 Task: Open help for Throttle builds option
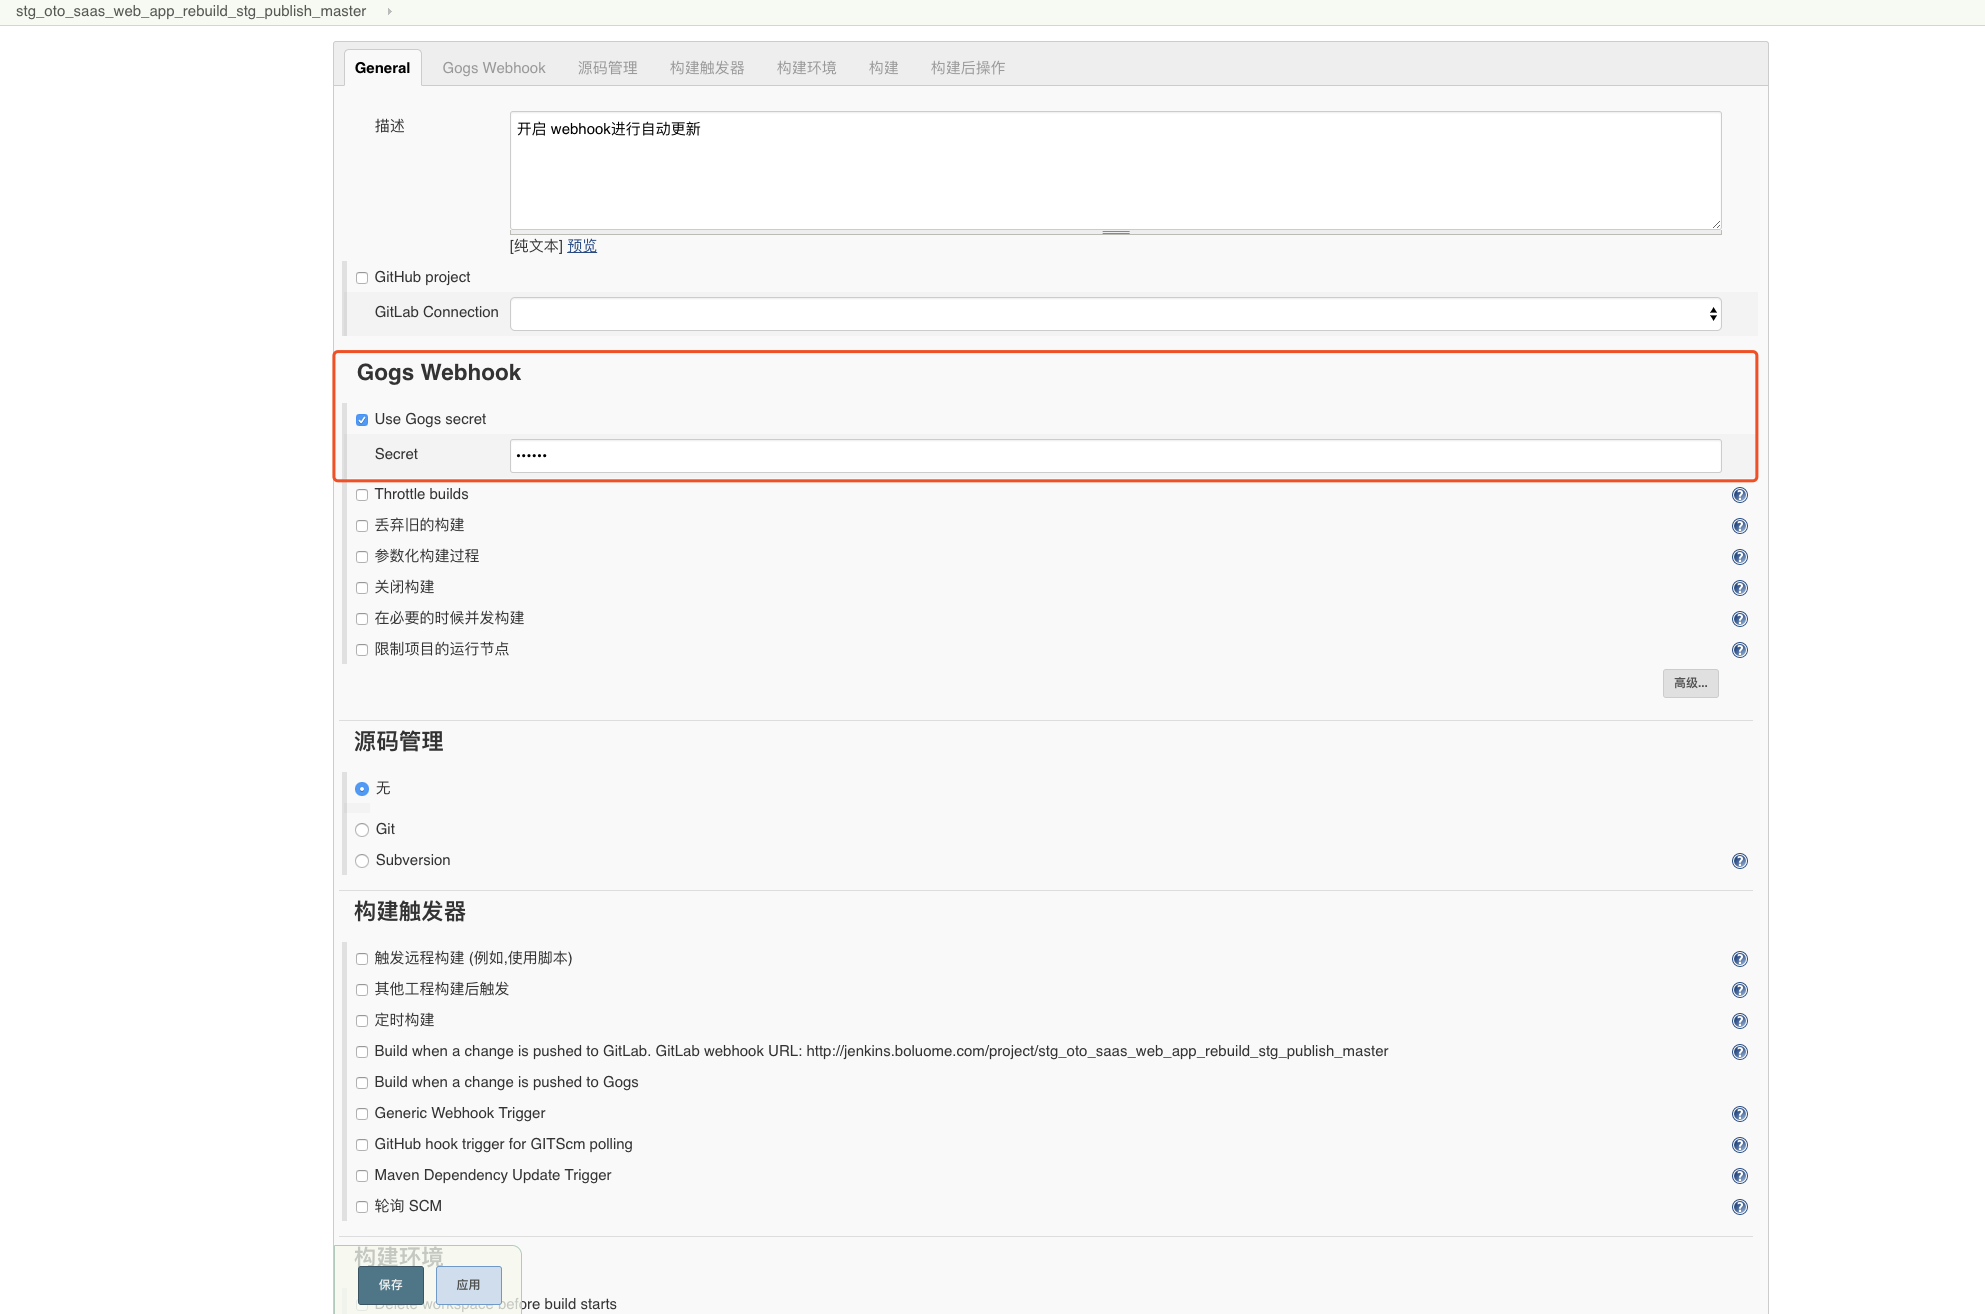point(1740,495)
